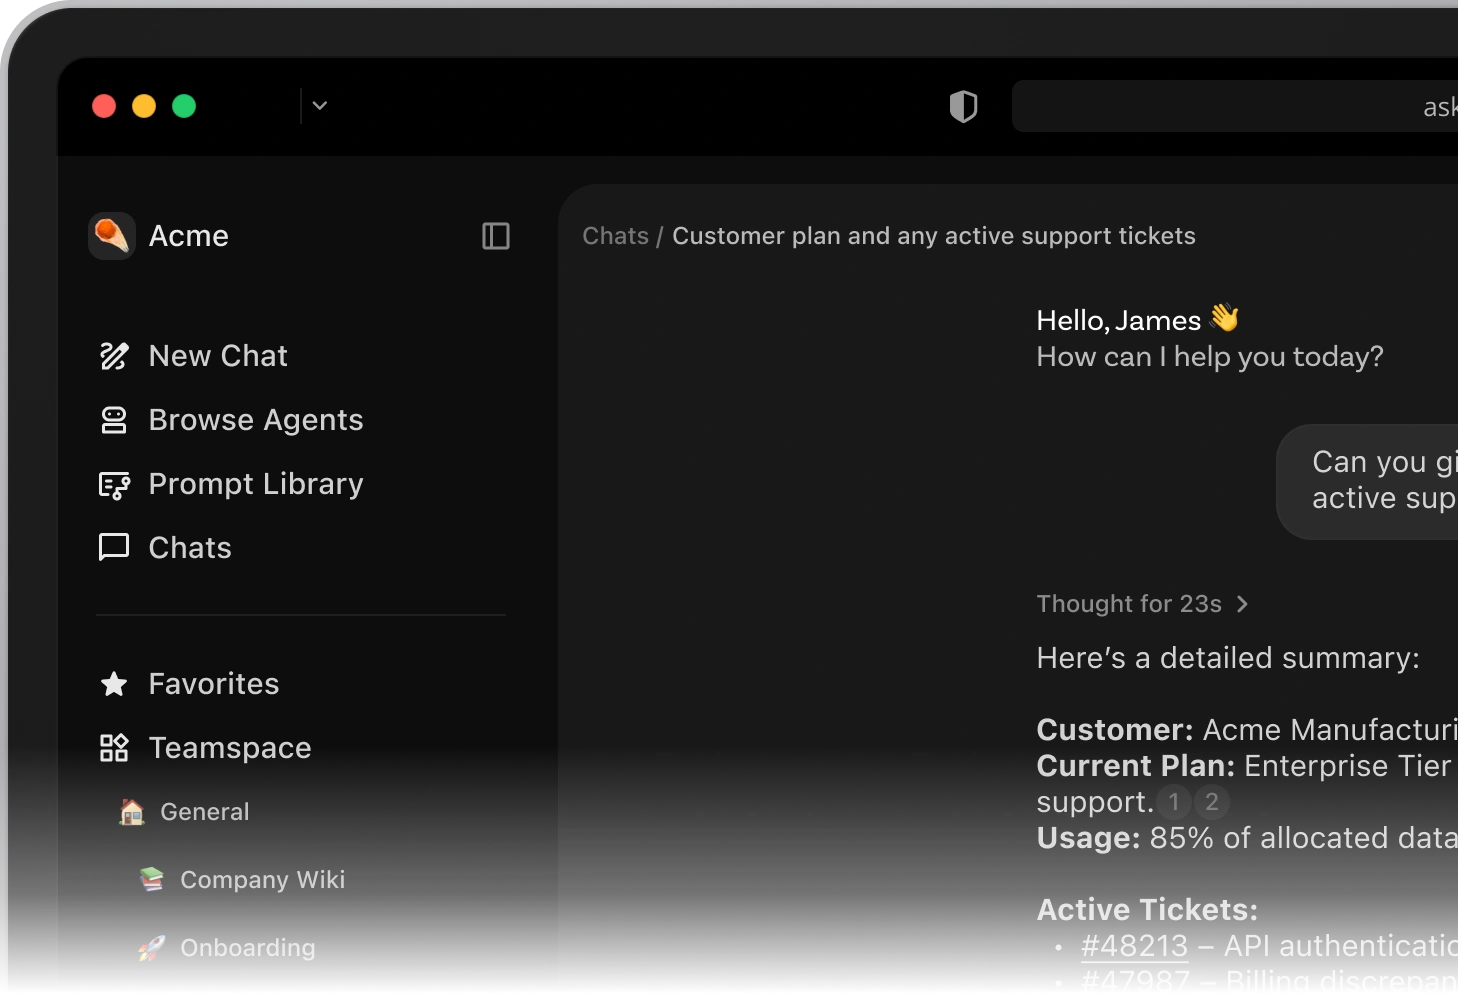Click the Acme workspace name
This screenshot has width=1458, height=994.
[x=189, y=236]
